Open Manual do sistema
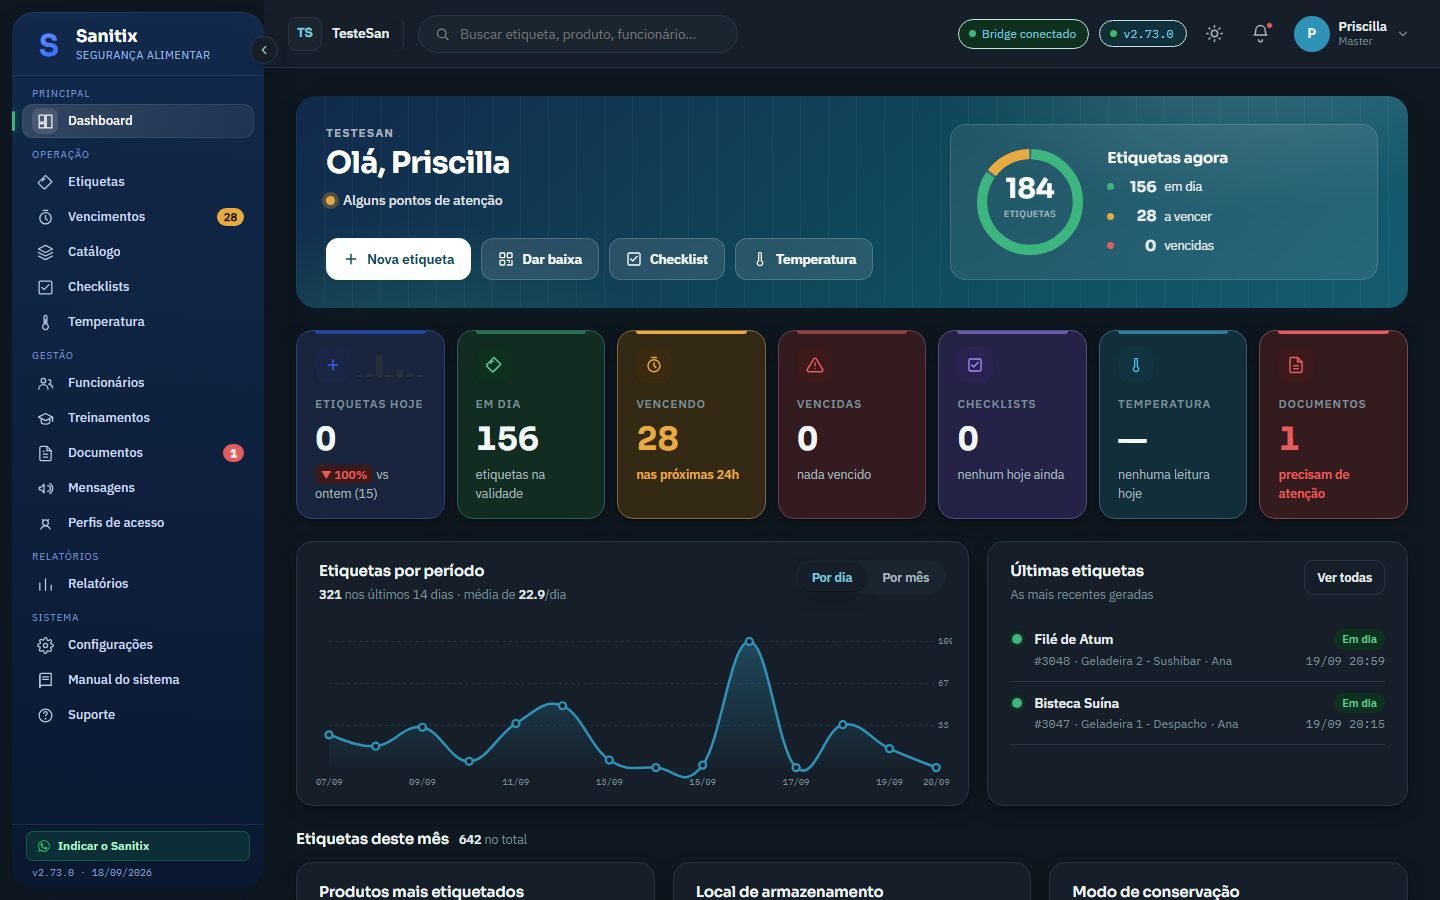 [x=137, y=680]
